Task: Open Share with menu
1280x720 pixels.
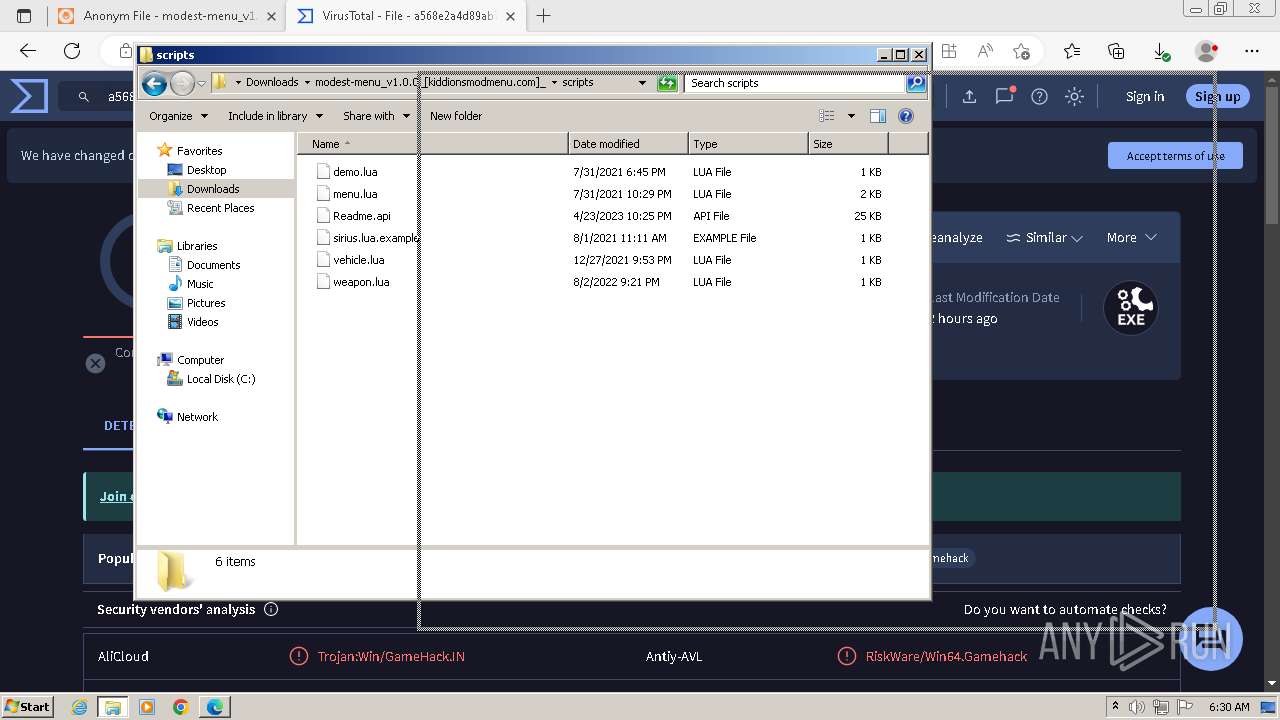Action: (376, 116)
